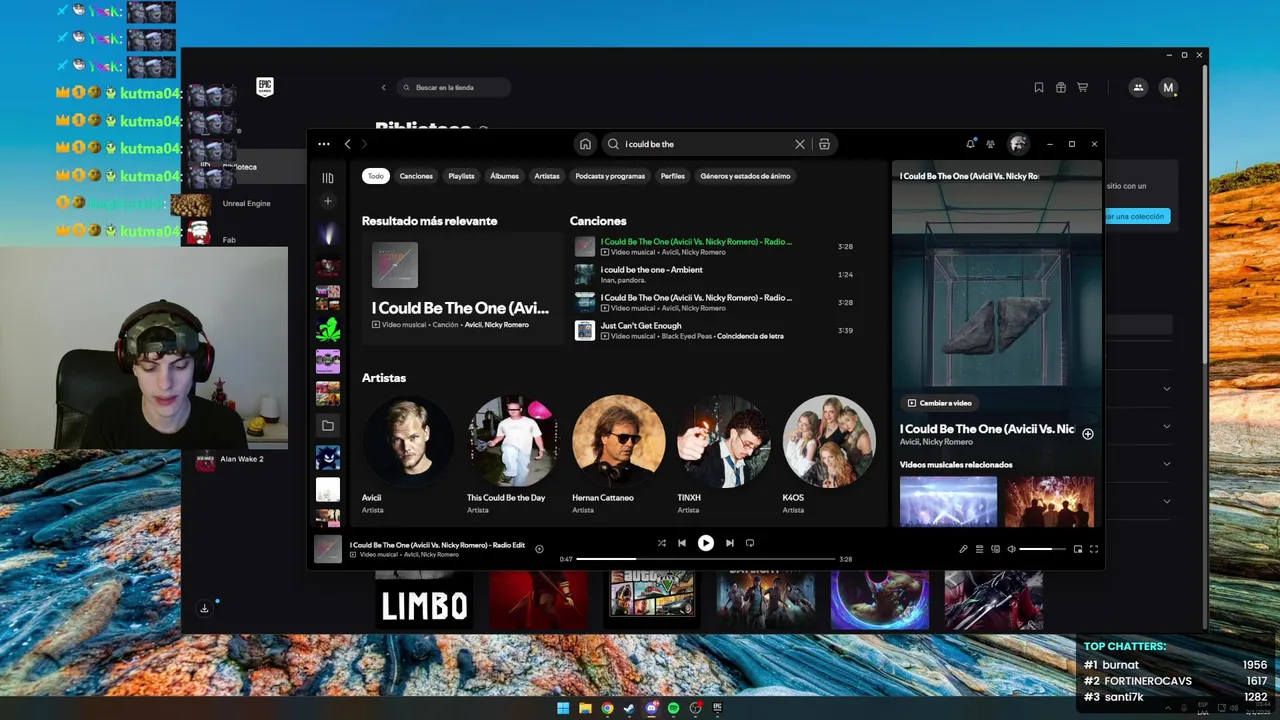Screen dimensions: 1280x720
Task: Open Spotify notifications bell
Action: click(970, 144)
